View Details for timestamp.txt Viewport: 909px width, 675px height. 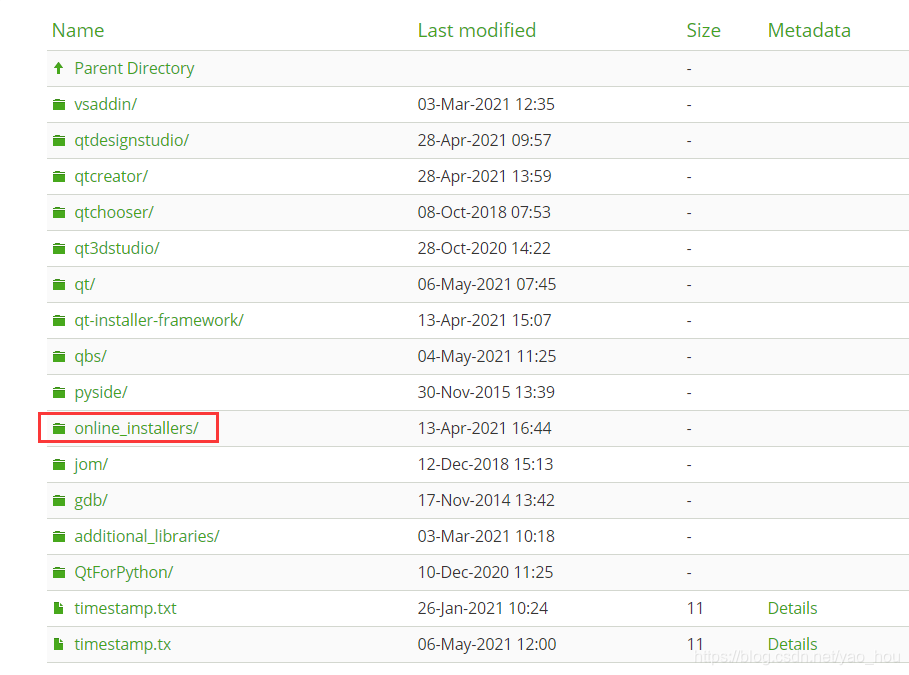792,608
